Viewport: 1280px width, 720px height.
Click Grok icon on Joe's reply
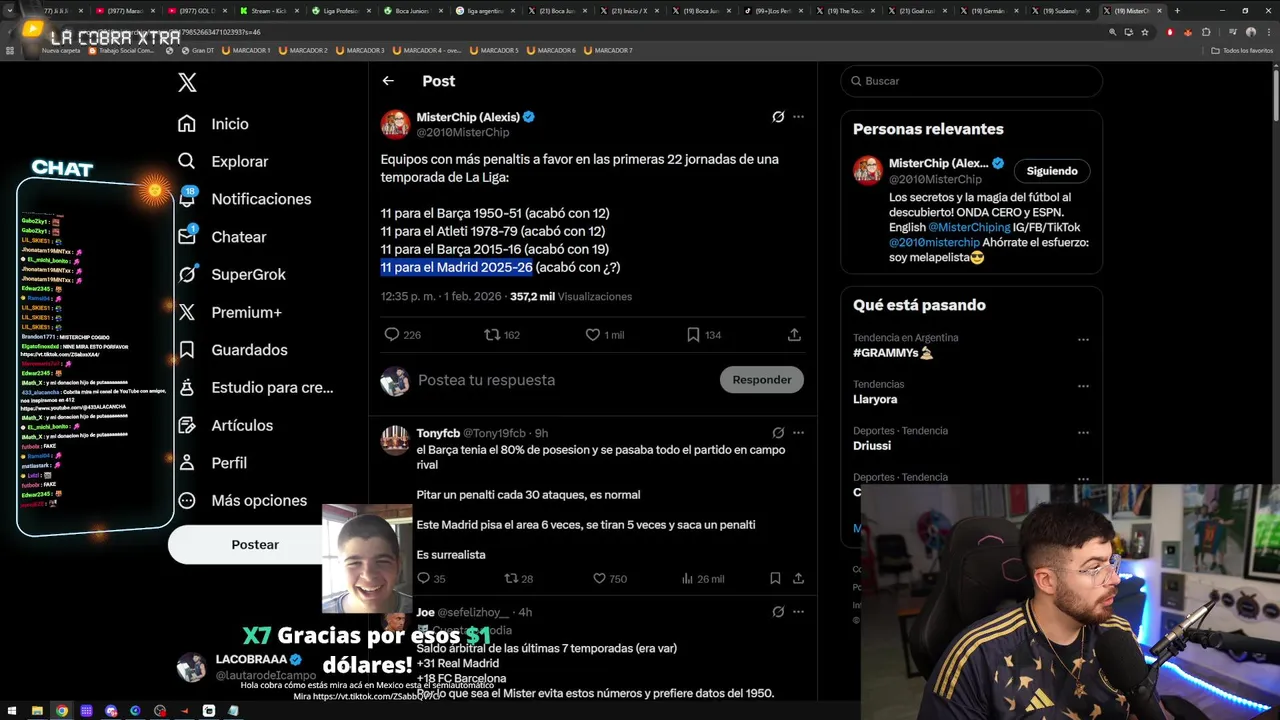pyautogui.click(x=778, y=612)
